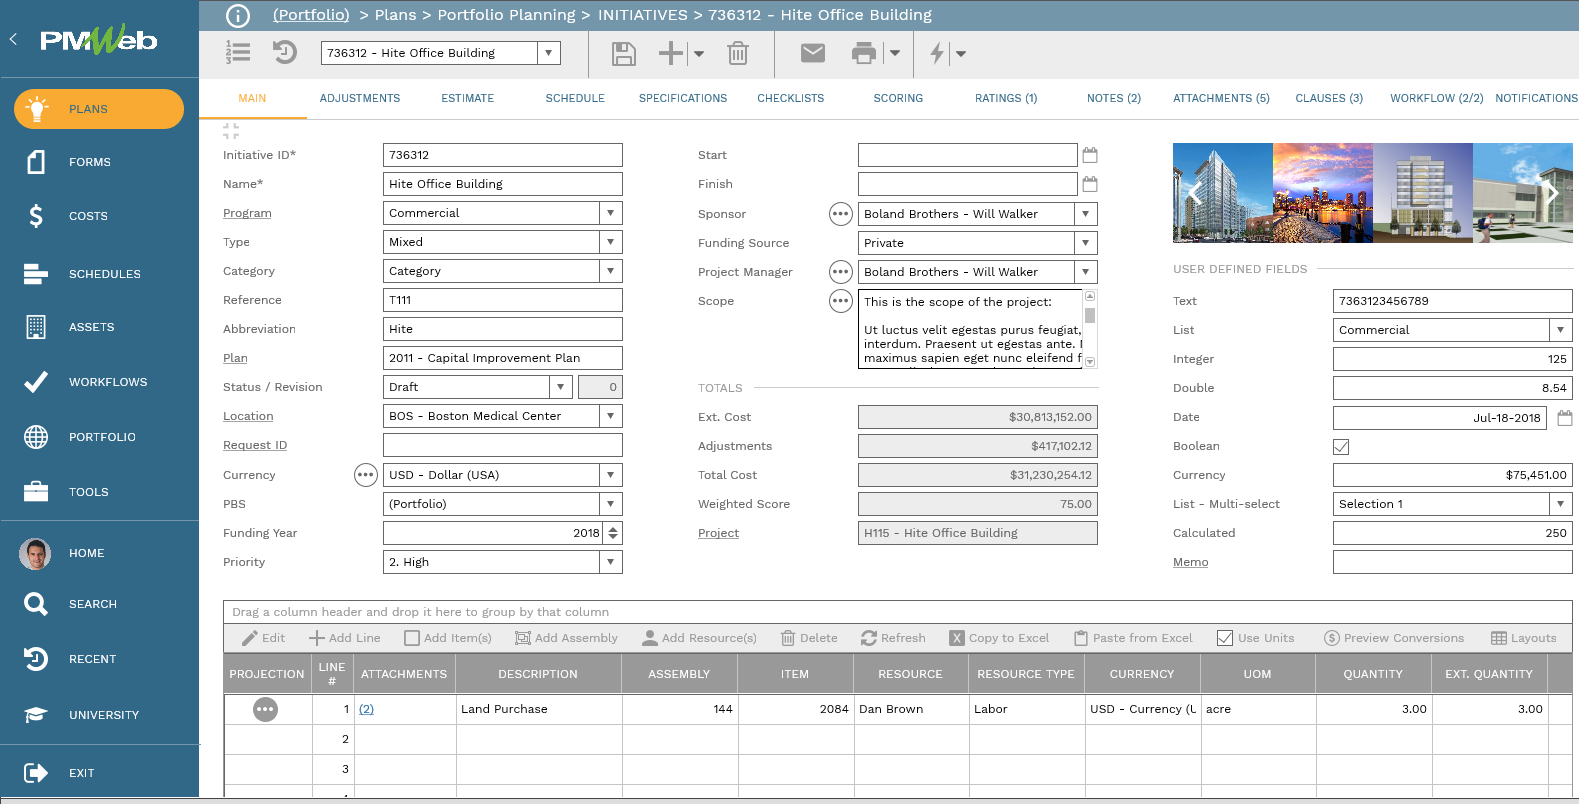Click the sunset skyline thumbnail image
This screenshot has width=1579, height=804.
1322,193
